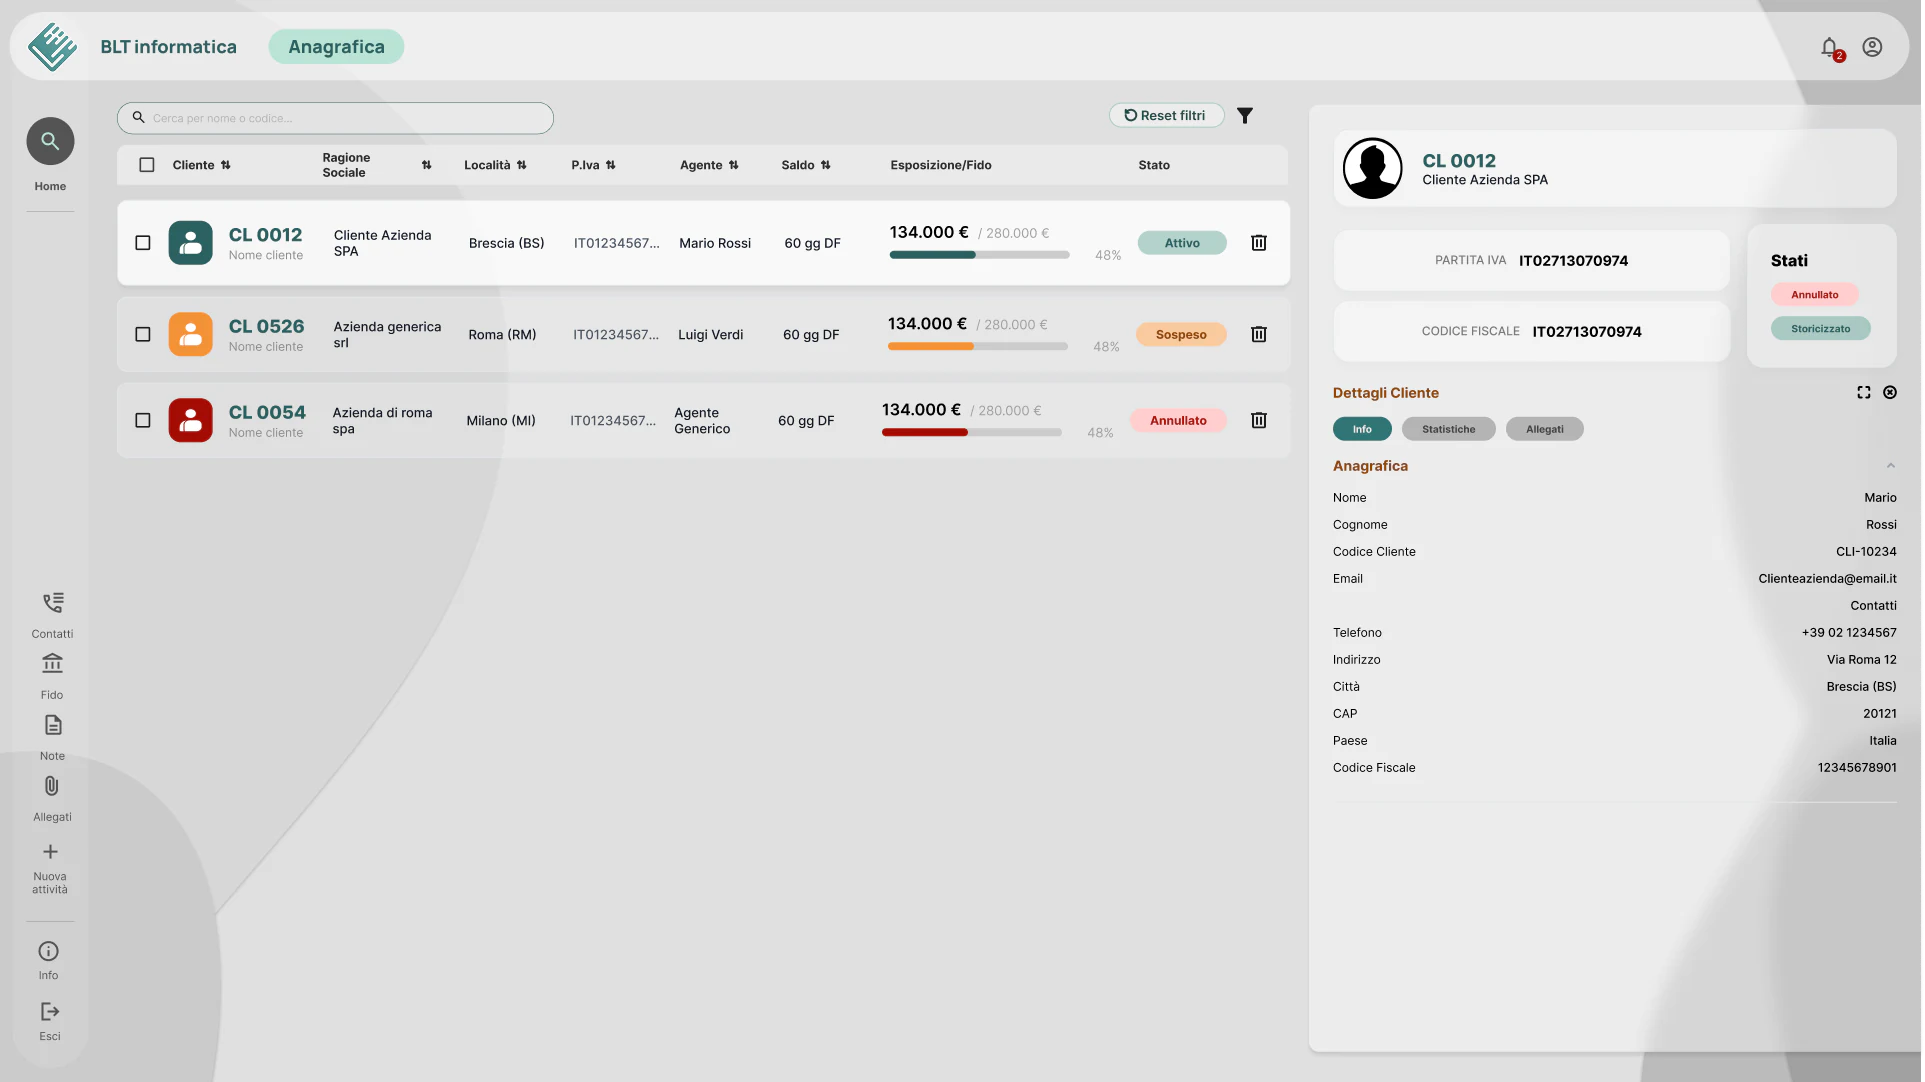1925x1082 pixels.
Task: Click the email Clienteazienda@email.it
Action: point(1827,579)
